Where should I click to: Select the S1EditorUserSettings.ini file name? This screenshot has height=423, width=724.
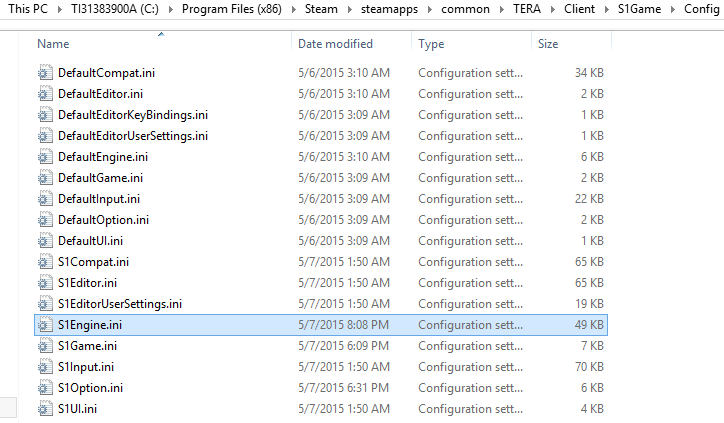tap(120, 304)
